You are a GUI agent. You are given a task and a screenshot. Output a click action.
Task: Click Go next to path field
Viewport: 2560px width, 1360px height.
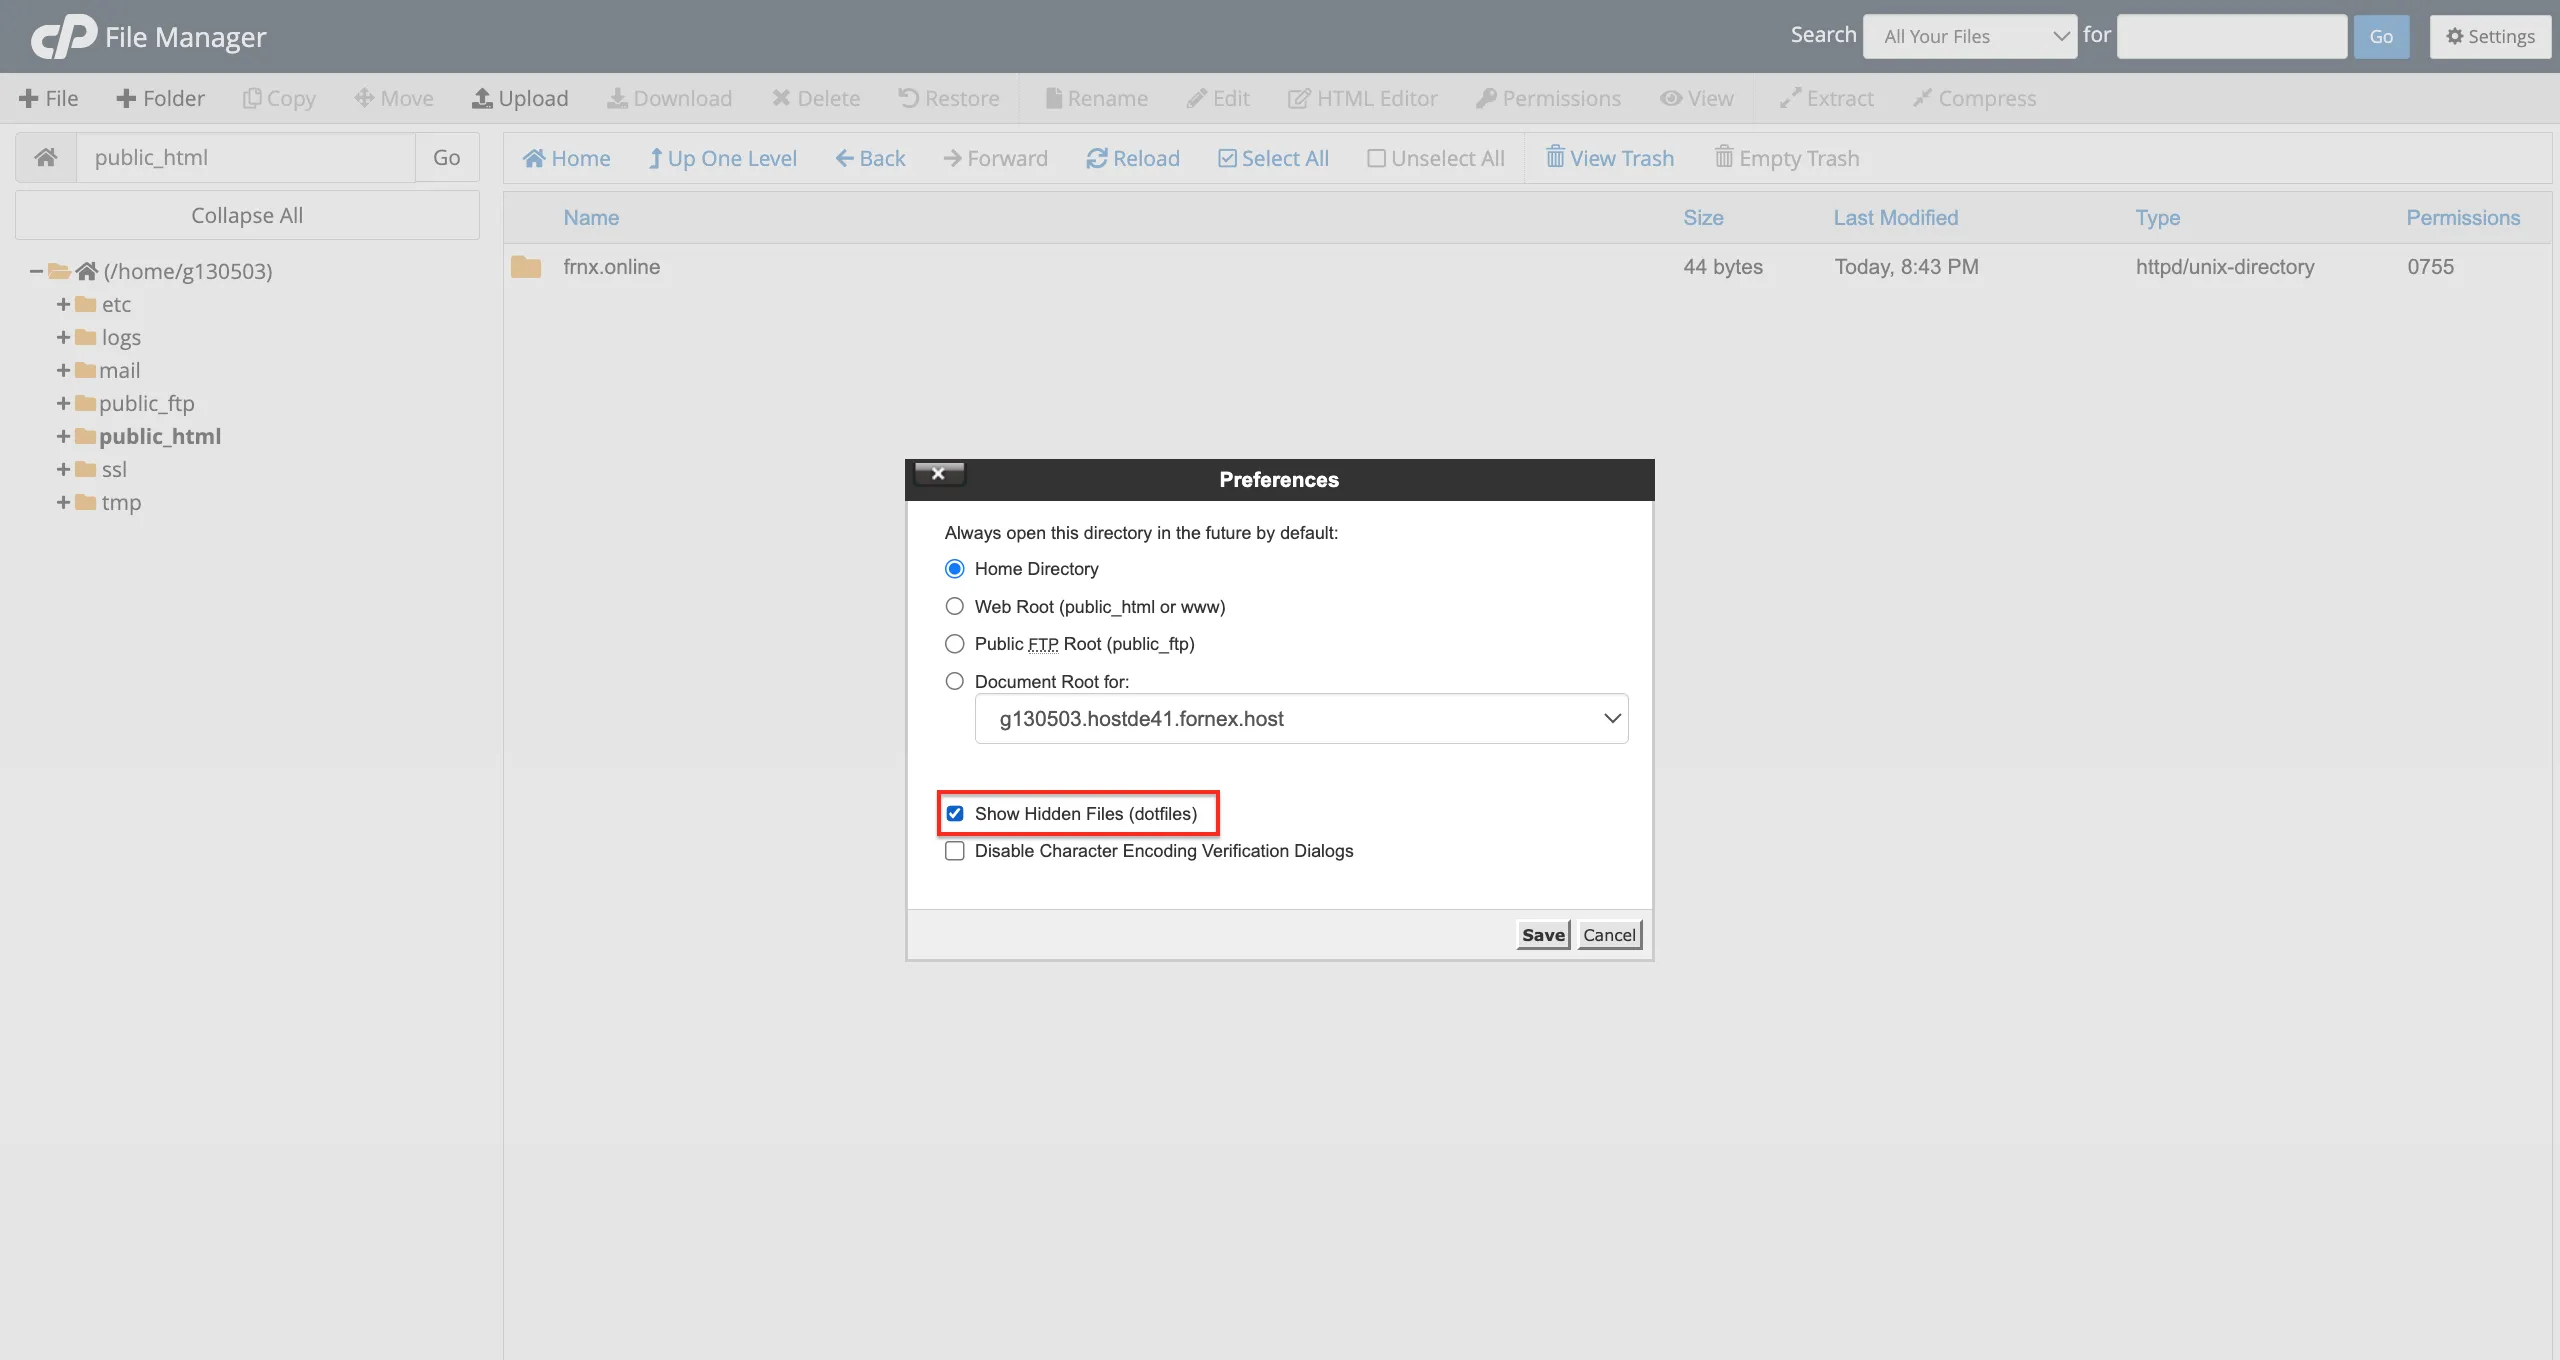click(x=447, y=157)
